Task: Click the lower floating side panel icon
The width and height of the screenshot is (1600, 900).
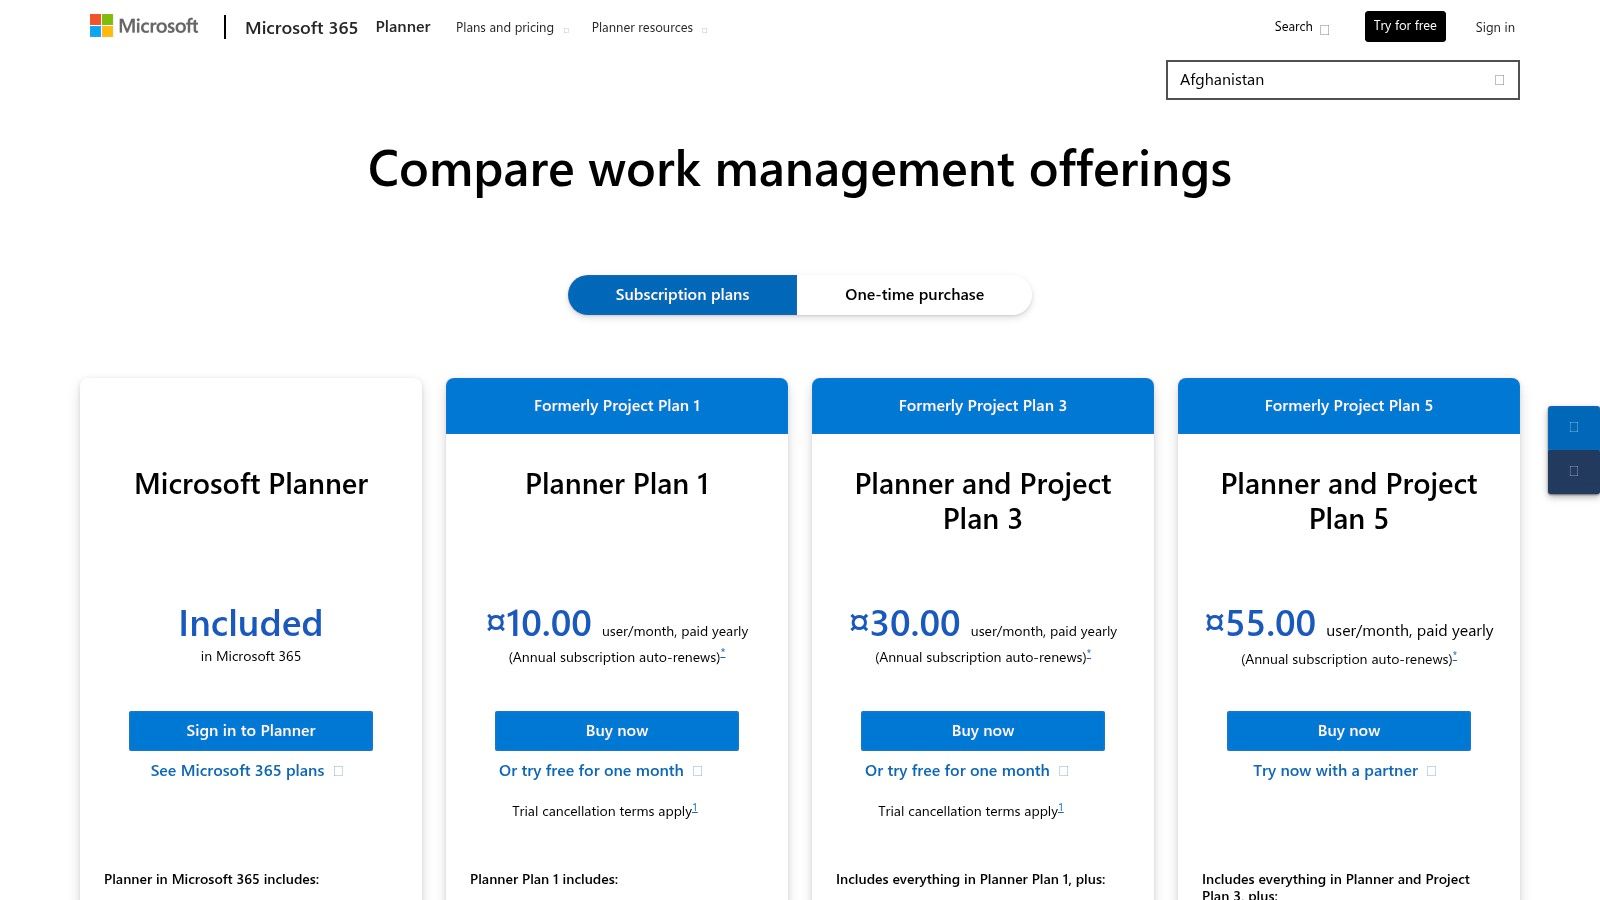Action: coord(1574,471)
